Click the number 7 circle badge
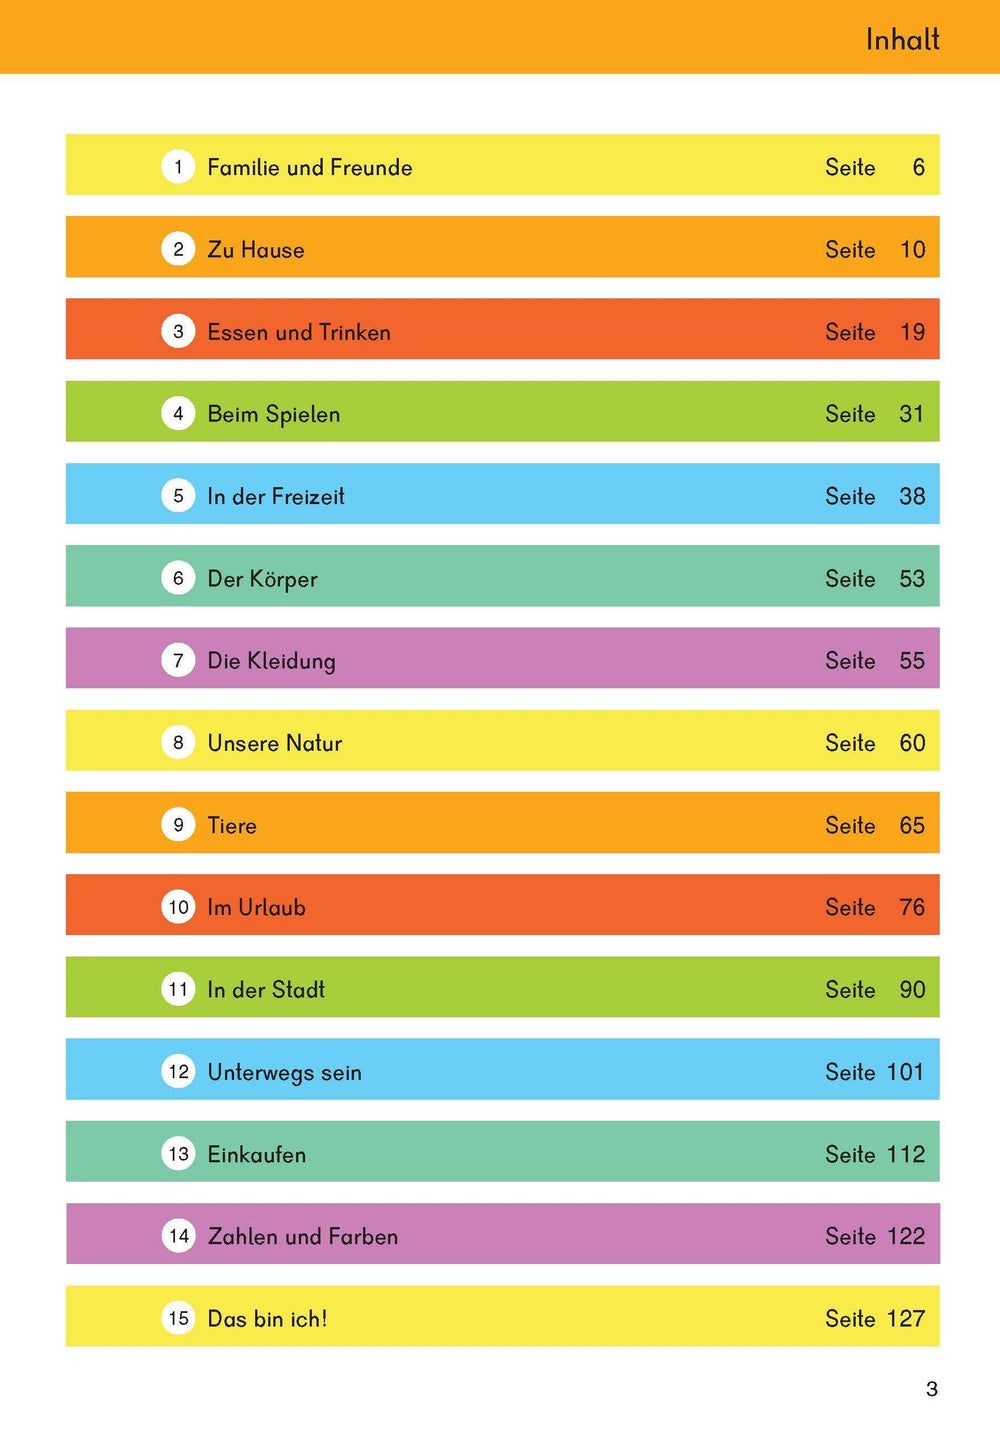 (178, 660)
